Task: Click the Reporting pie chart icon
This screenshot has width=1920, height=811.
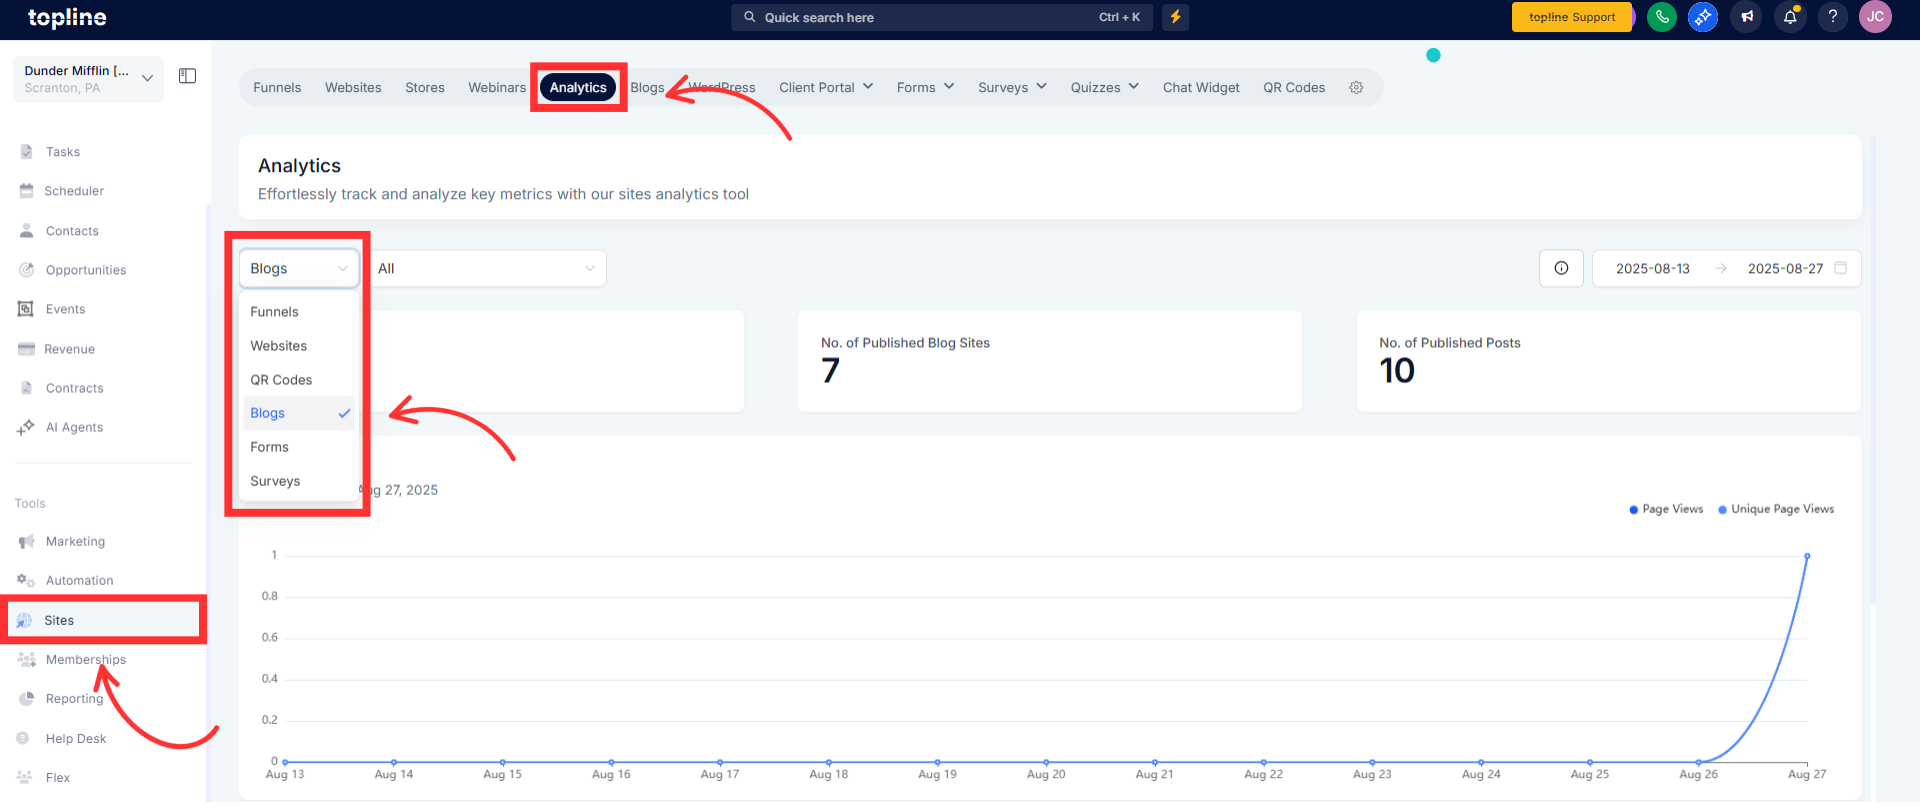Action: 26,699
